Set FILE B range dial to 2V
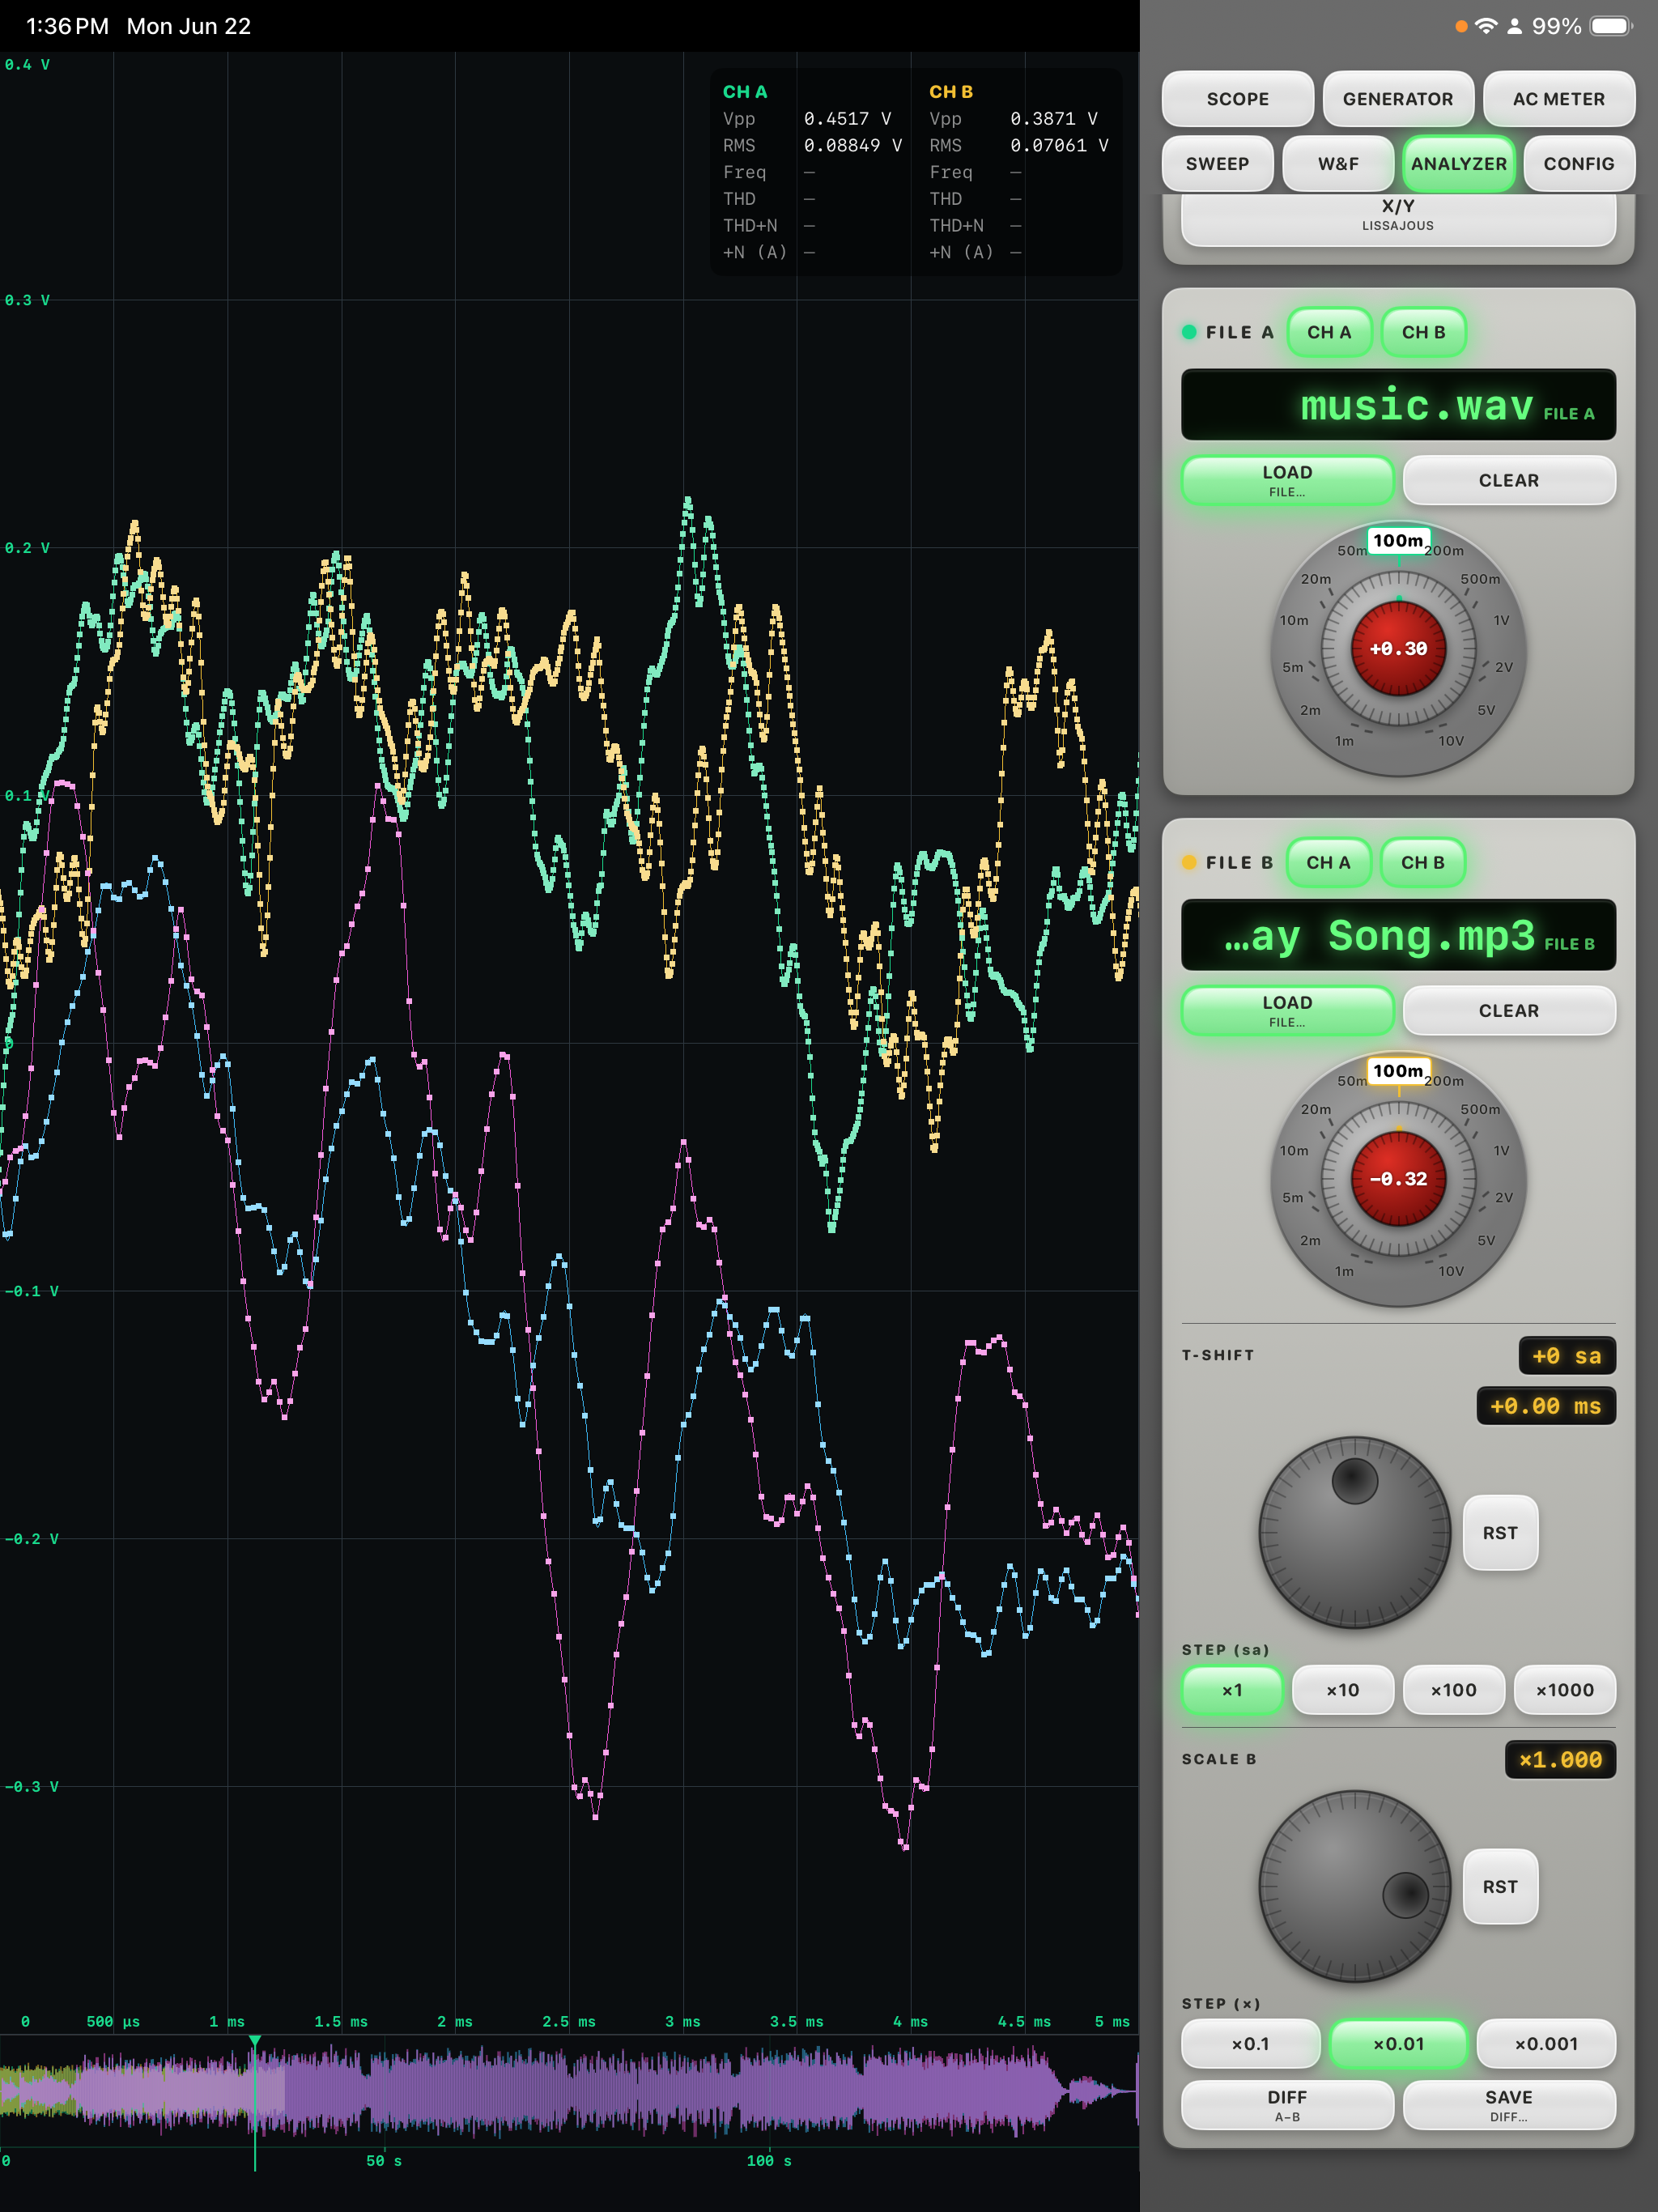The height and width of the screenshot is (2212, 1658). (x=1503, y=1197)
